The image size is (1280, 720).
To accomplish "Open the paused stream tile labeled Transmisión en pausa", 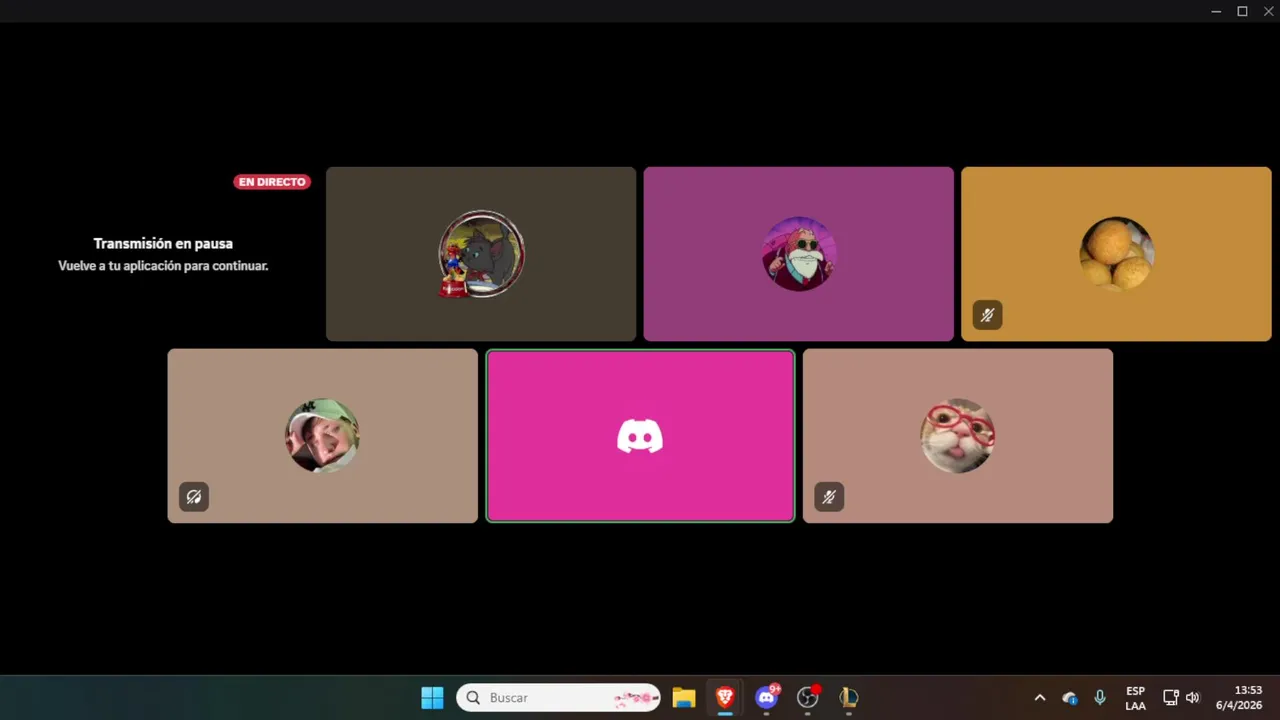I will tap(163, 254).
